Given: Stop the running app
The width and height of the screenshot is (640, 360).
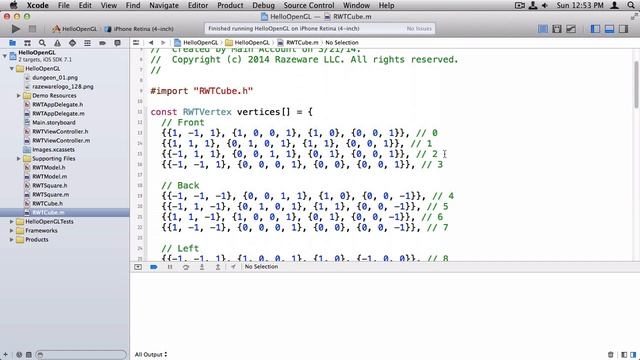Looking at the screenshot, I should coord(32,29).
